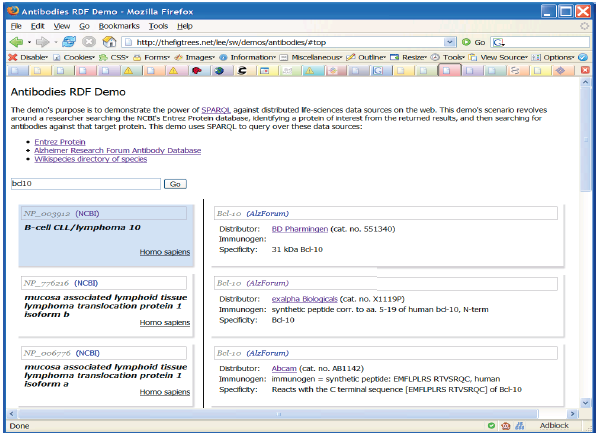The width and height of the screenshot is (598, 436).
Task: Click the Forward arrow navigation button
Action: coord(42,42)
